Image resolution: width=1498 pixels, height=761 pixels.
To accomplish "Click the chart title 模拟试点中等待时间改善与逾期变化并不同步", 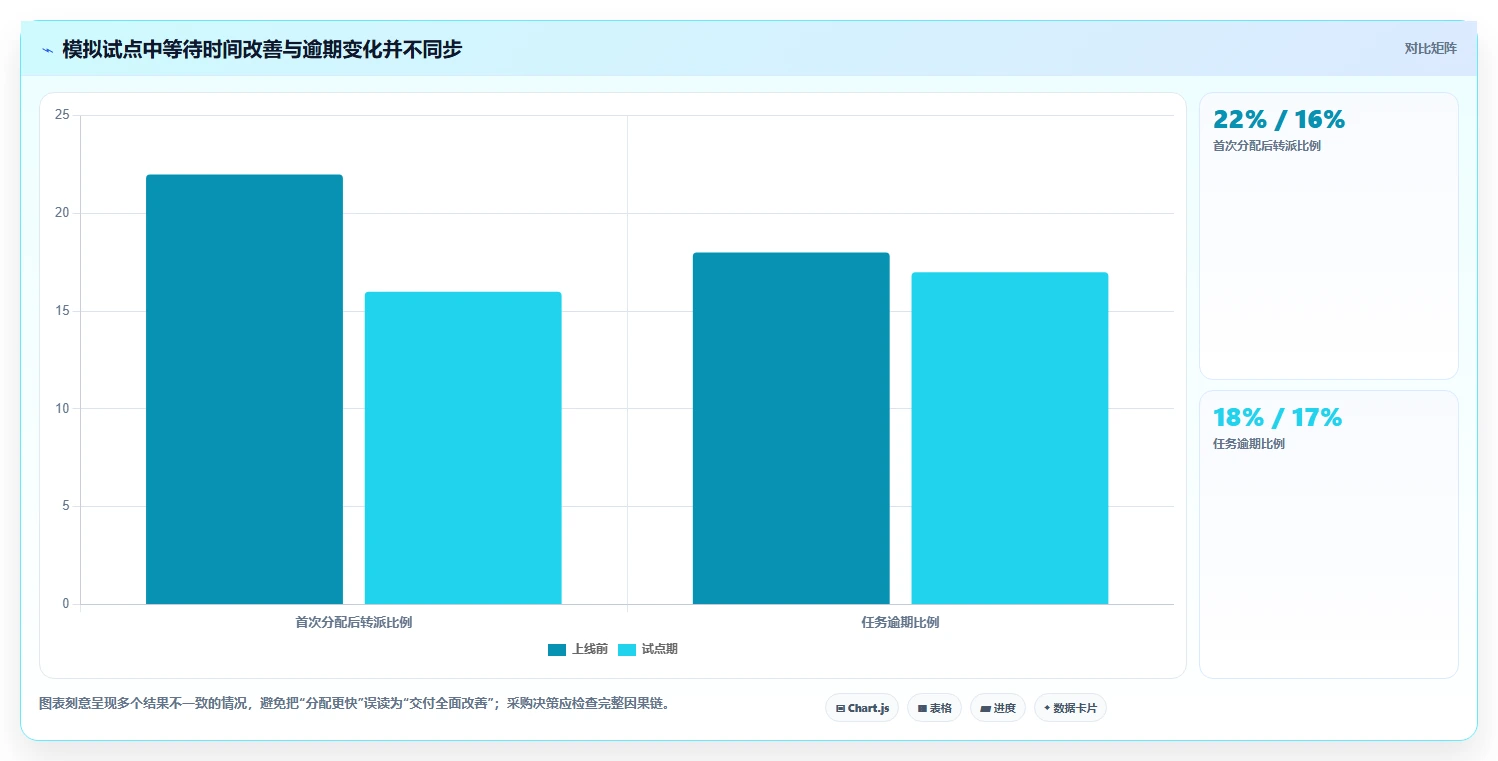I will [x=262, y=49].
